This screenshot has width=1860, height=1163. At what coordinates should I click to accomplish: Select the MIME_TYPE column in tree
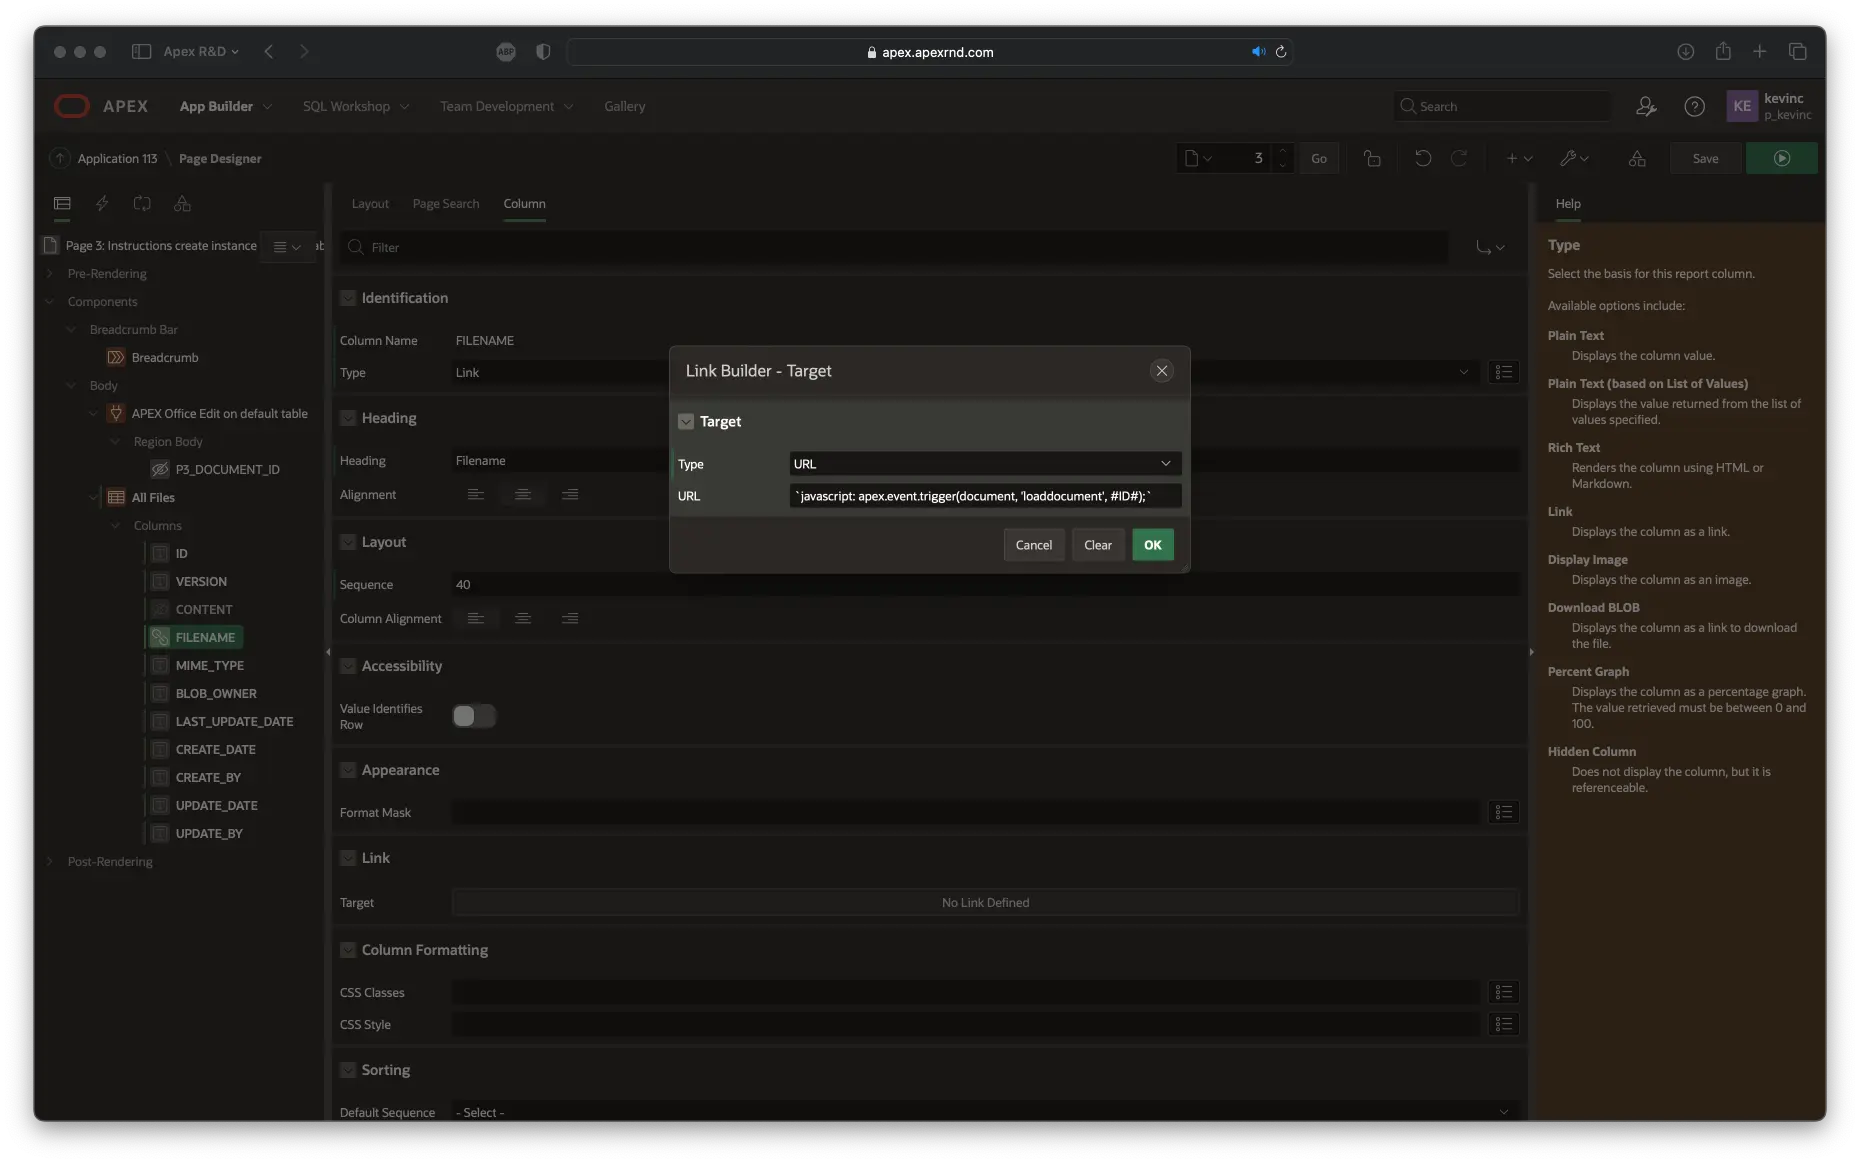tap(209, 665)
